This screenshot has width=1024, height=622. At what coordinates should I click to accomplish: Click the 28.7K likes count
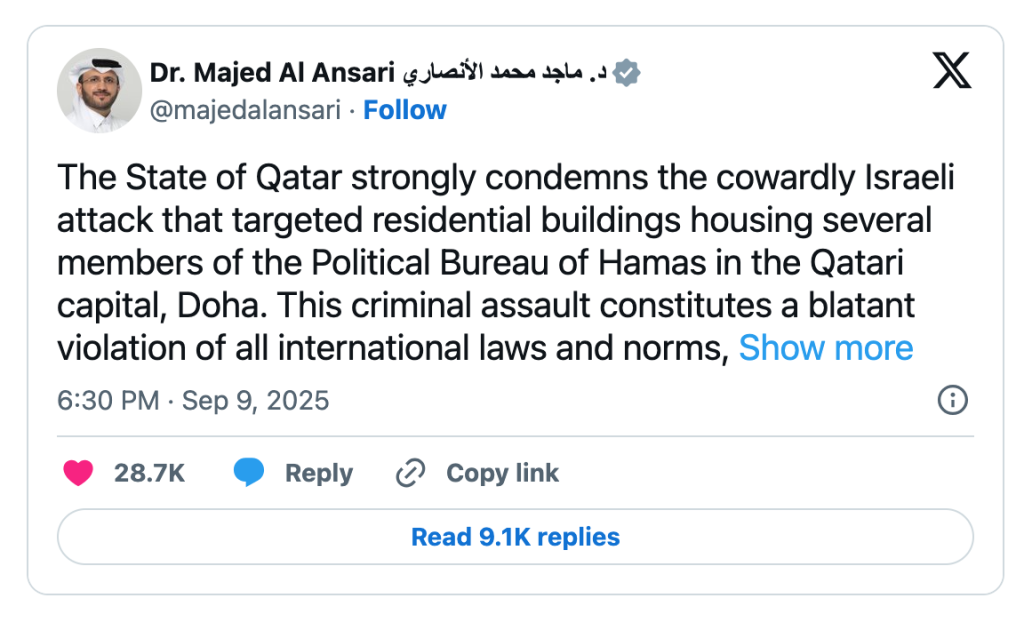149,473
